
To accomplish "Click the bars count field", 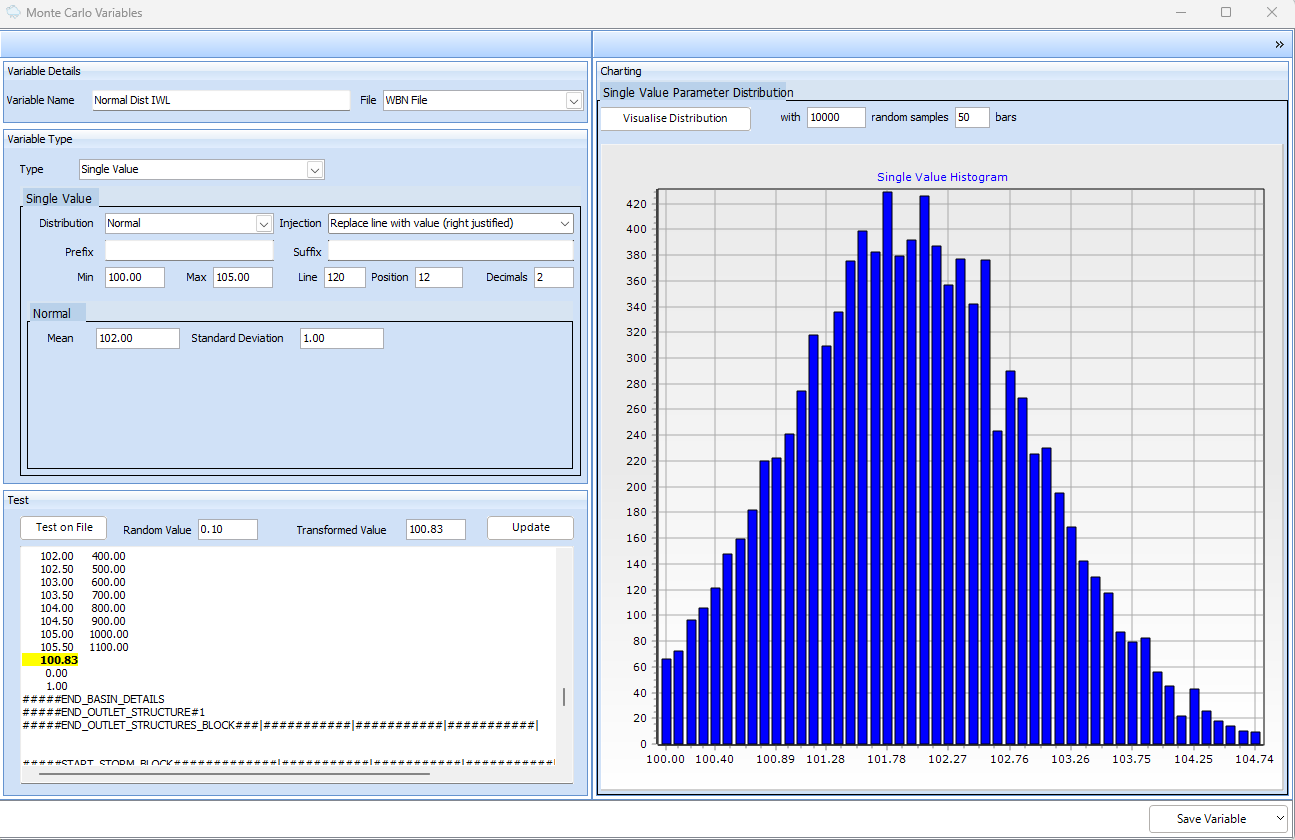I will 971,117.
